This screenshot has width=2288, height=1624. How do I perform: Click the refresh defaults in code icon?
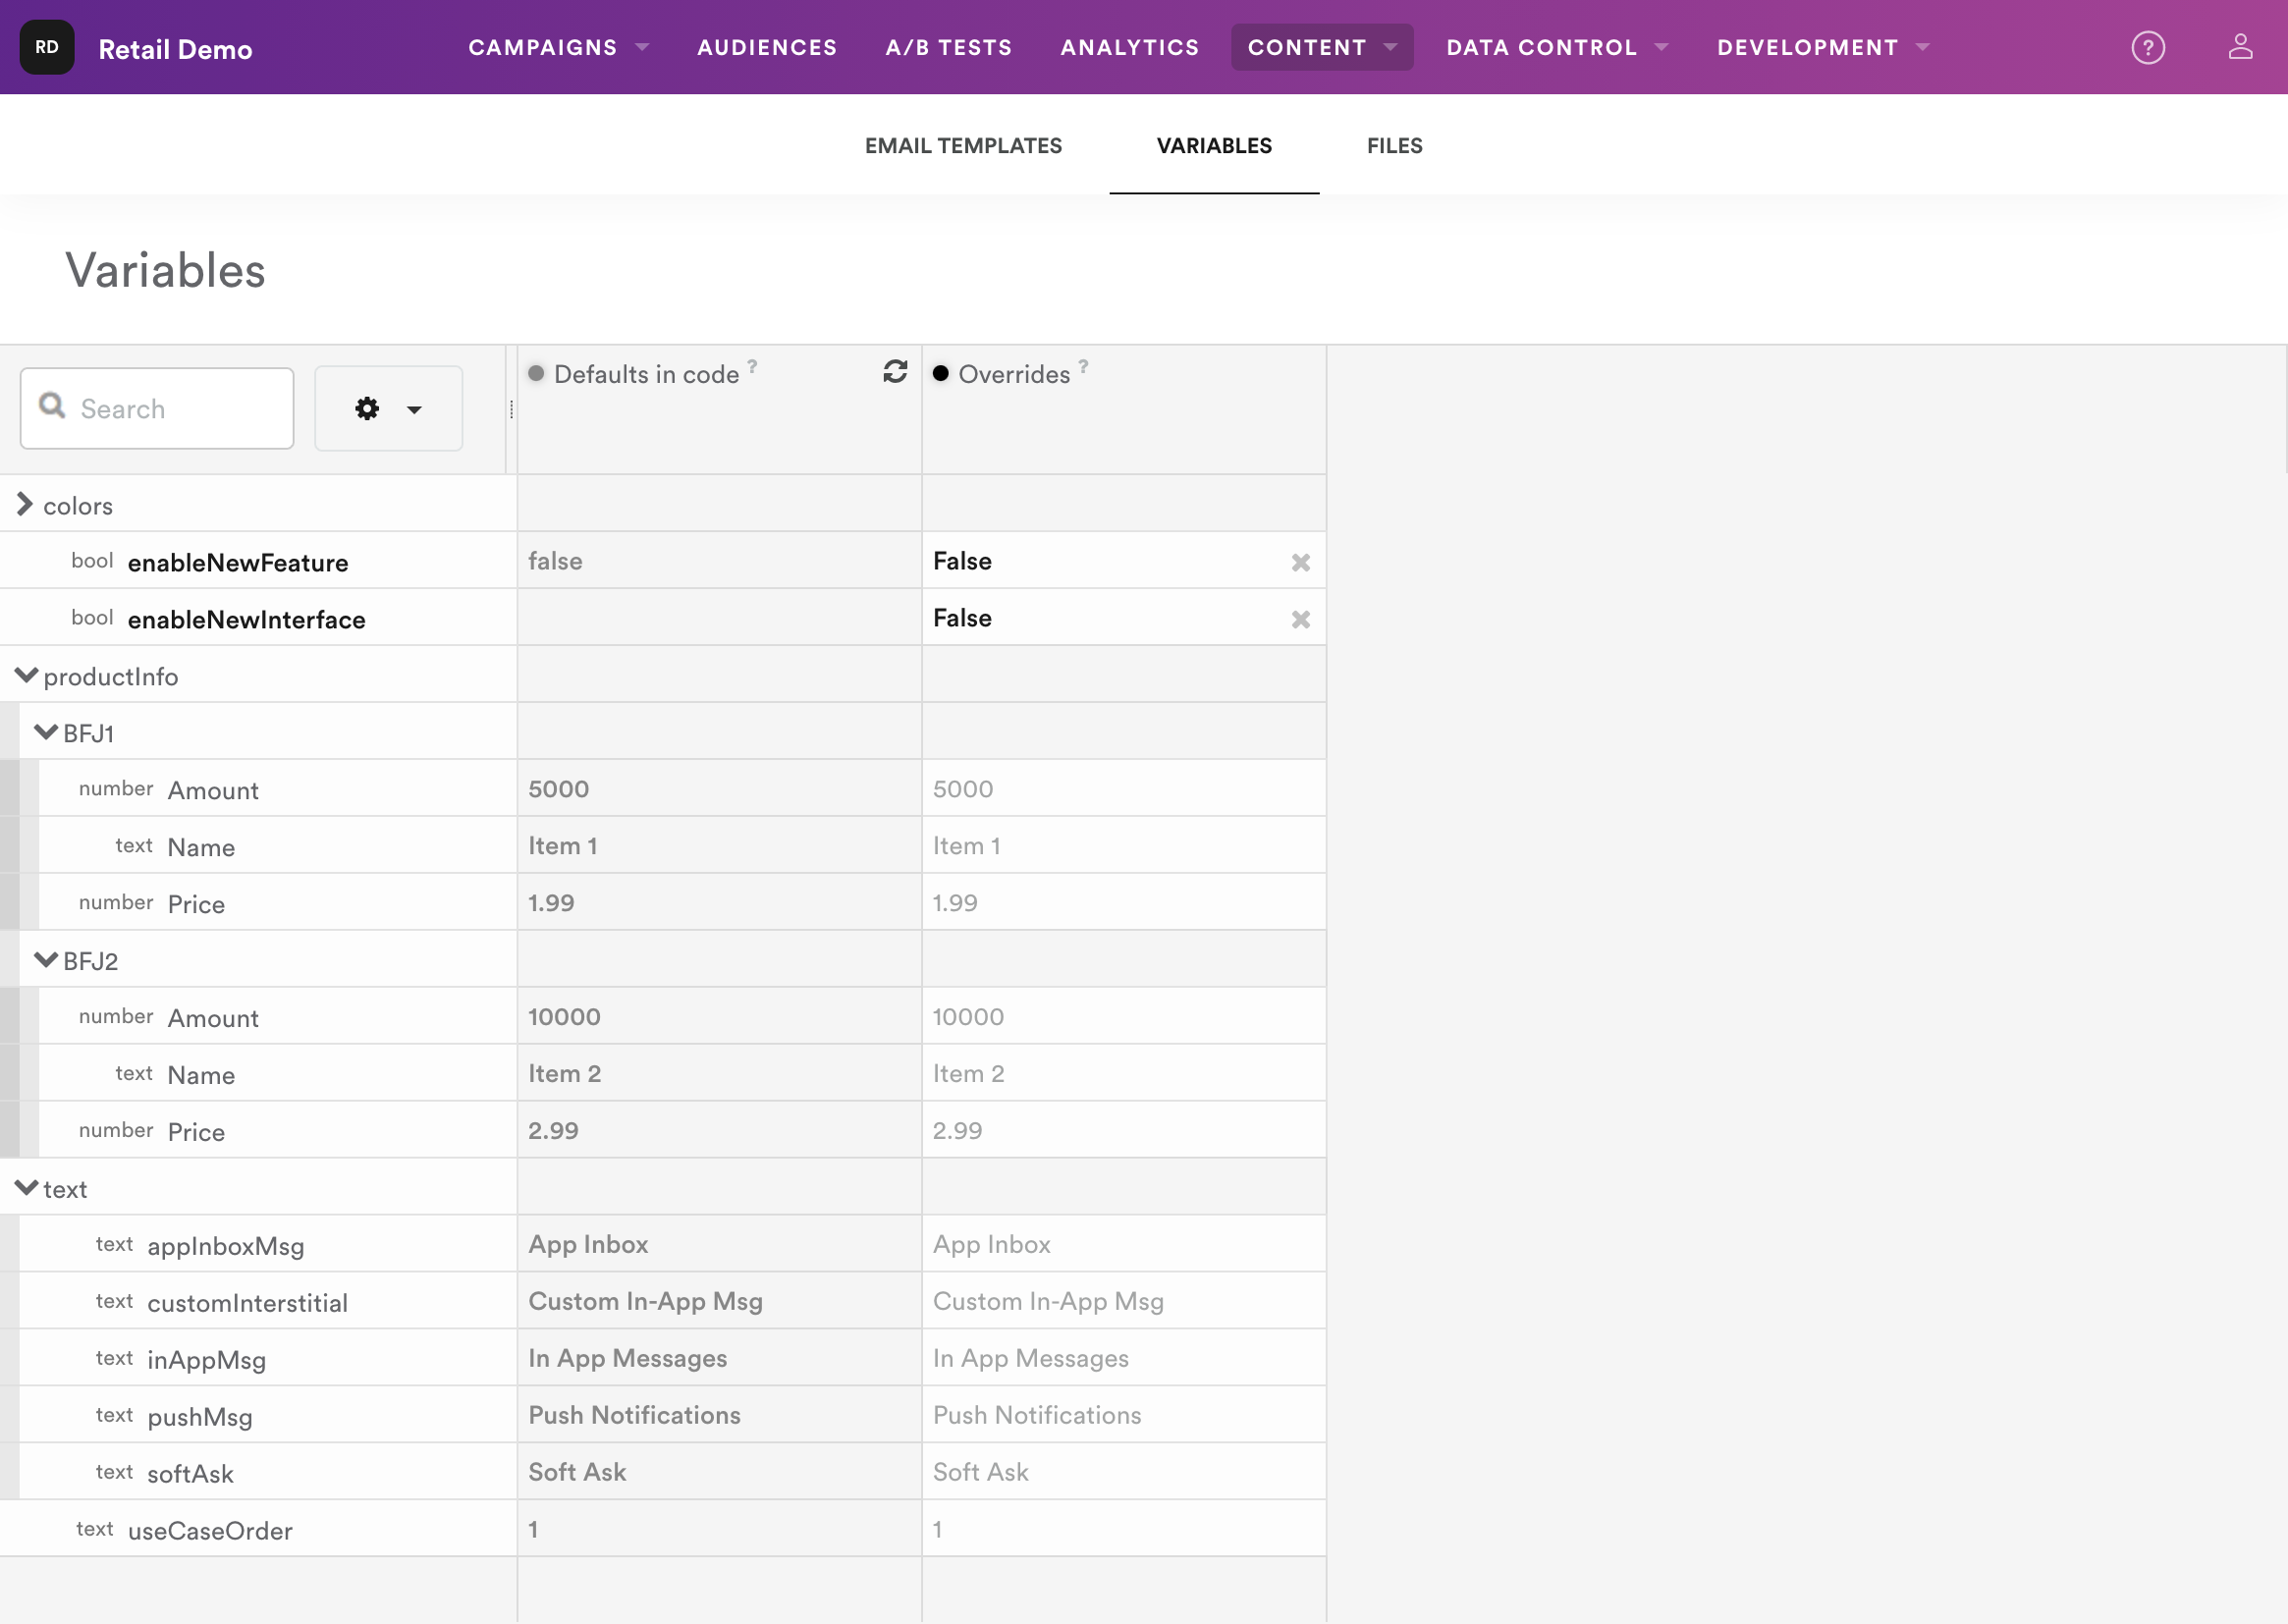click(x=895, y=372)
